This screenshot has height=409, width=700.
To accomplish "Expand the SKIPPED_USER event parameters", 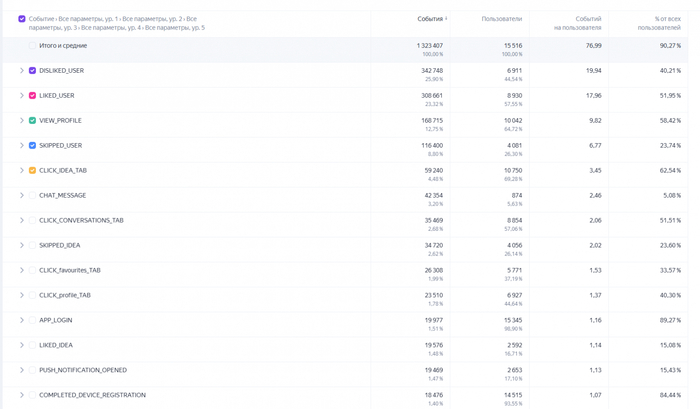I will click(x=22, y=146).
